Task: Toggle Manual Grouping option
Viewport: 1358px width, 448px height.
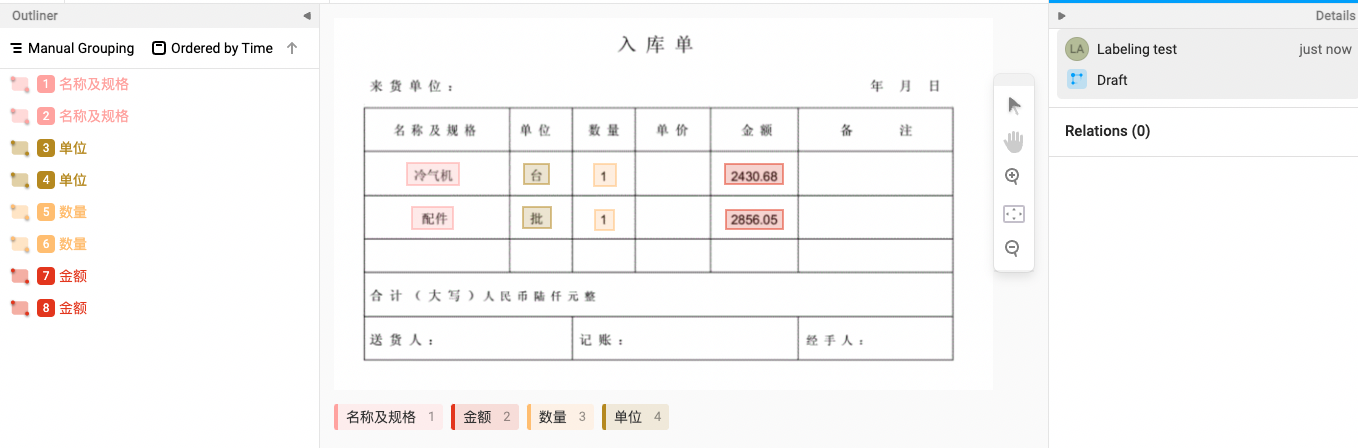Action: coord(72,48)
